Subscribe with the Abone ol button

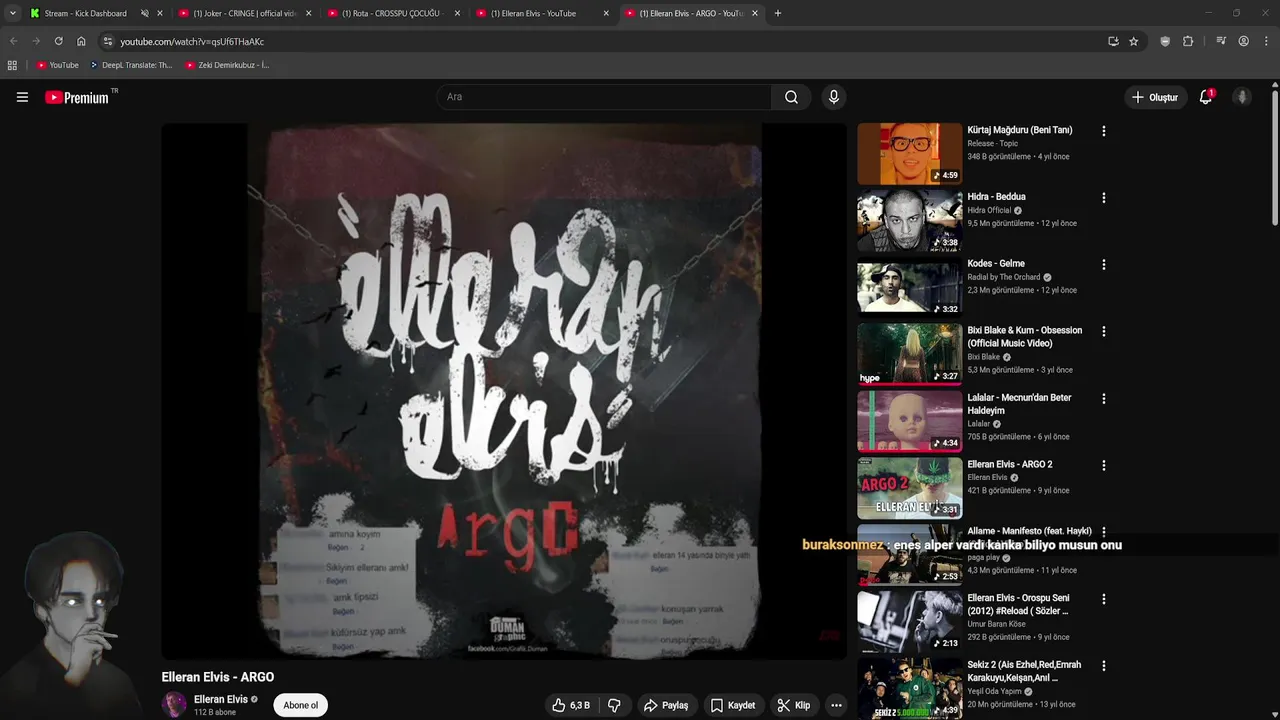[300, 705]
